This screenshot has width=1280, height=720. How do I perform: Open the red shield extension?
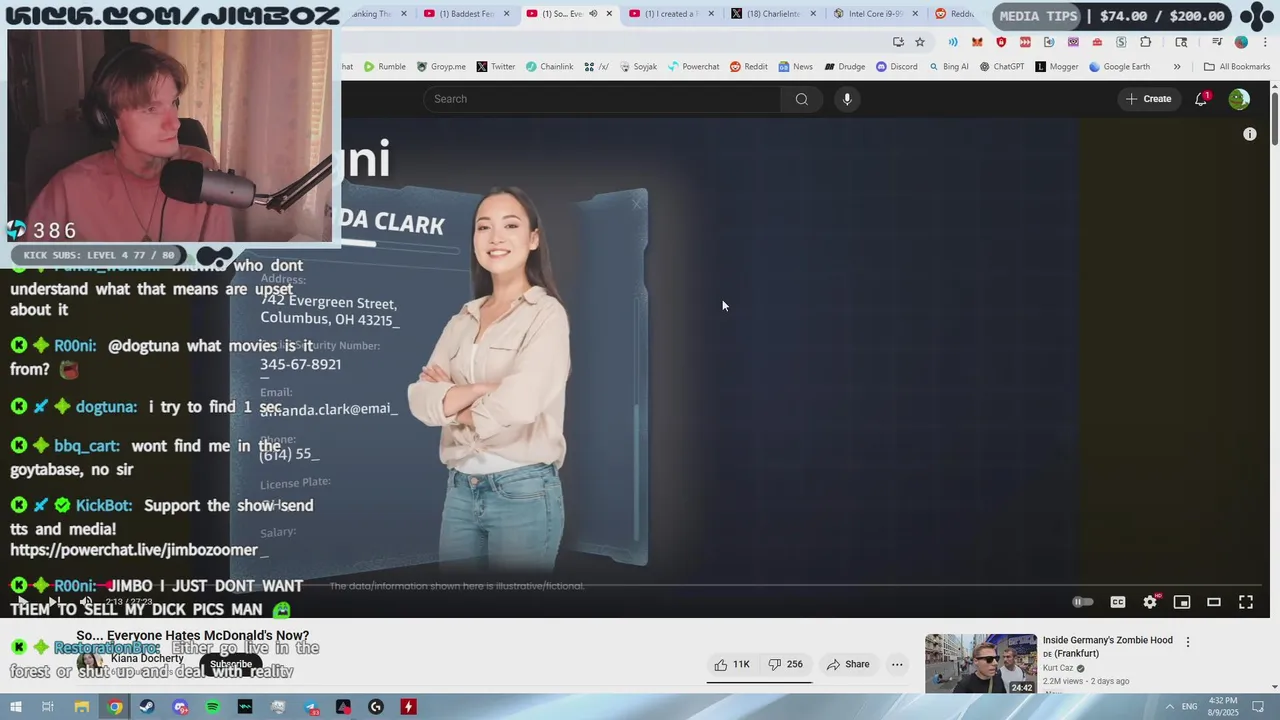click(1001, 42)
